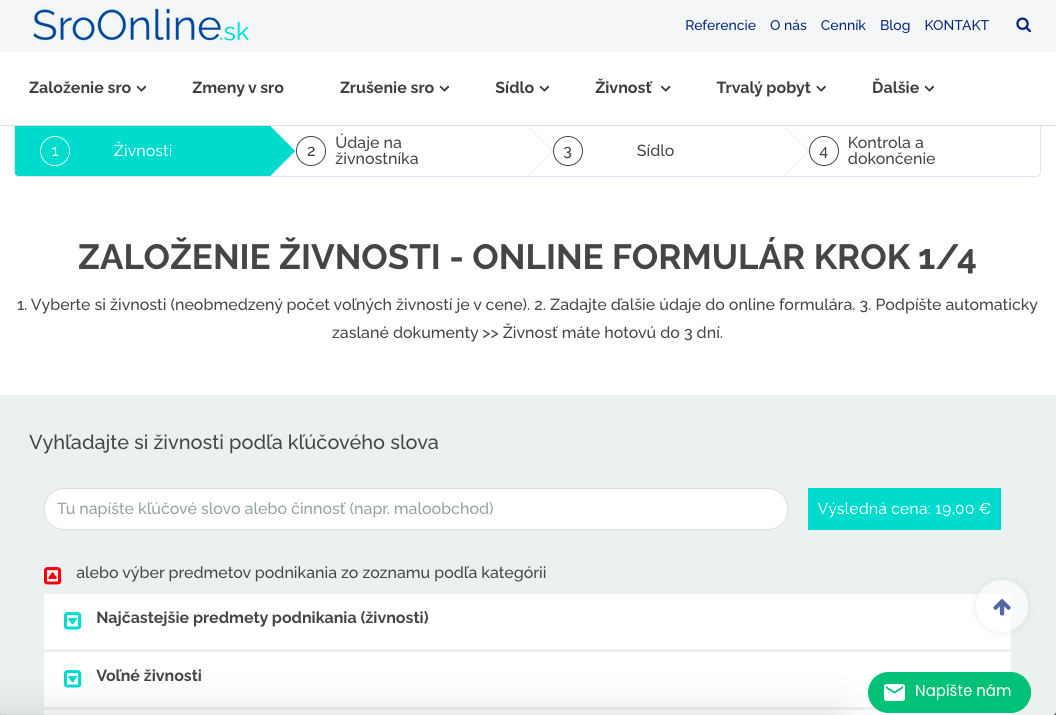
Task: Click the Výsledná cena 19,00 € button
Action: [904, 509]
